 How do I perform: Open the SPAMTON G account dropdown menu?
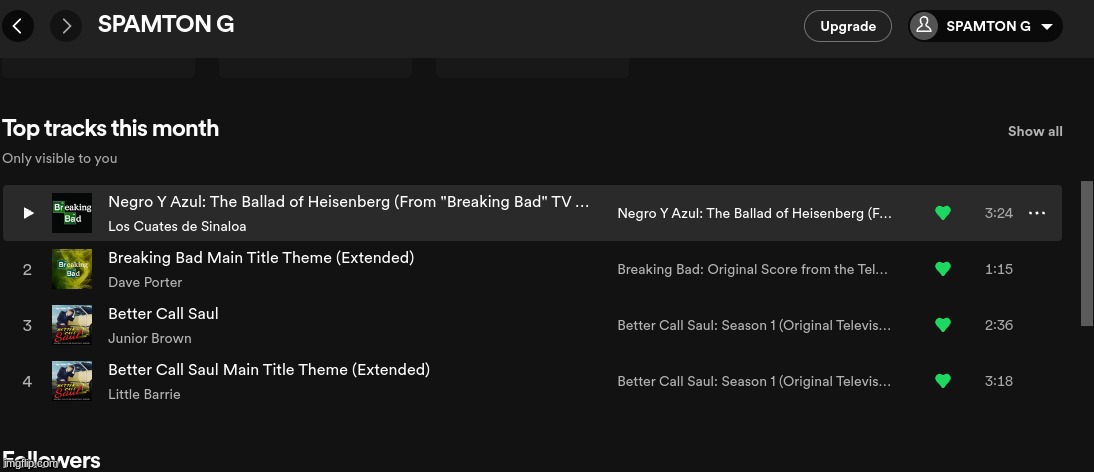pyautogui.click(x=1046, y=27)
